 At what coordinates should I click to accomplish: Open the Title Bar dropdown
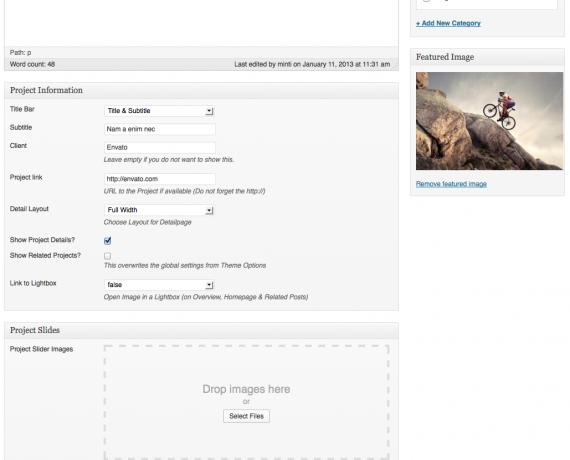(159, 111)
